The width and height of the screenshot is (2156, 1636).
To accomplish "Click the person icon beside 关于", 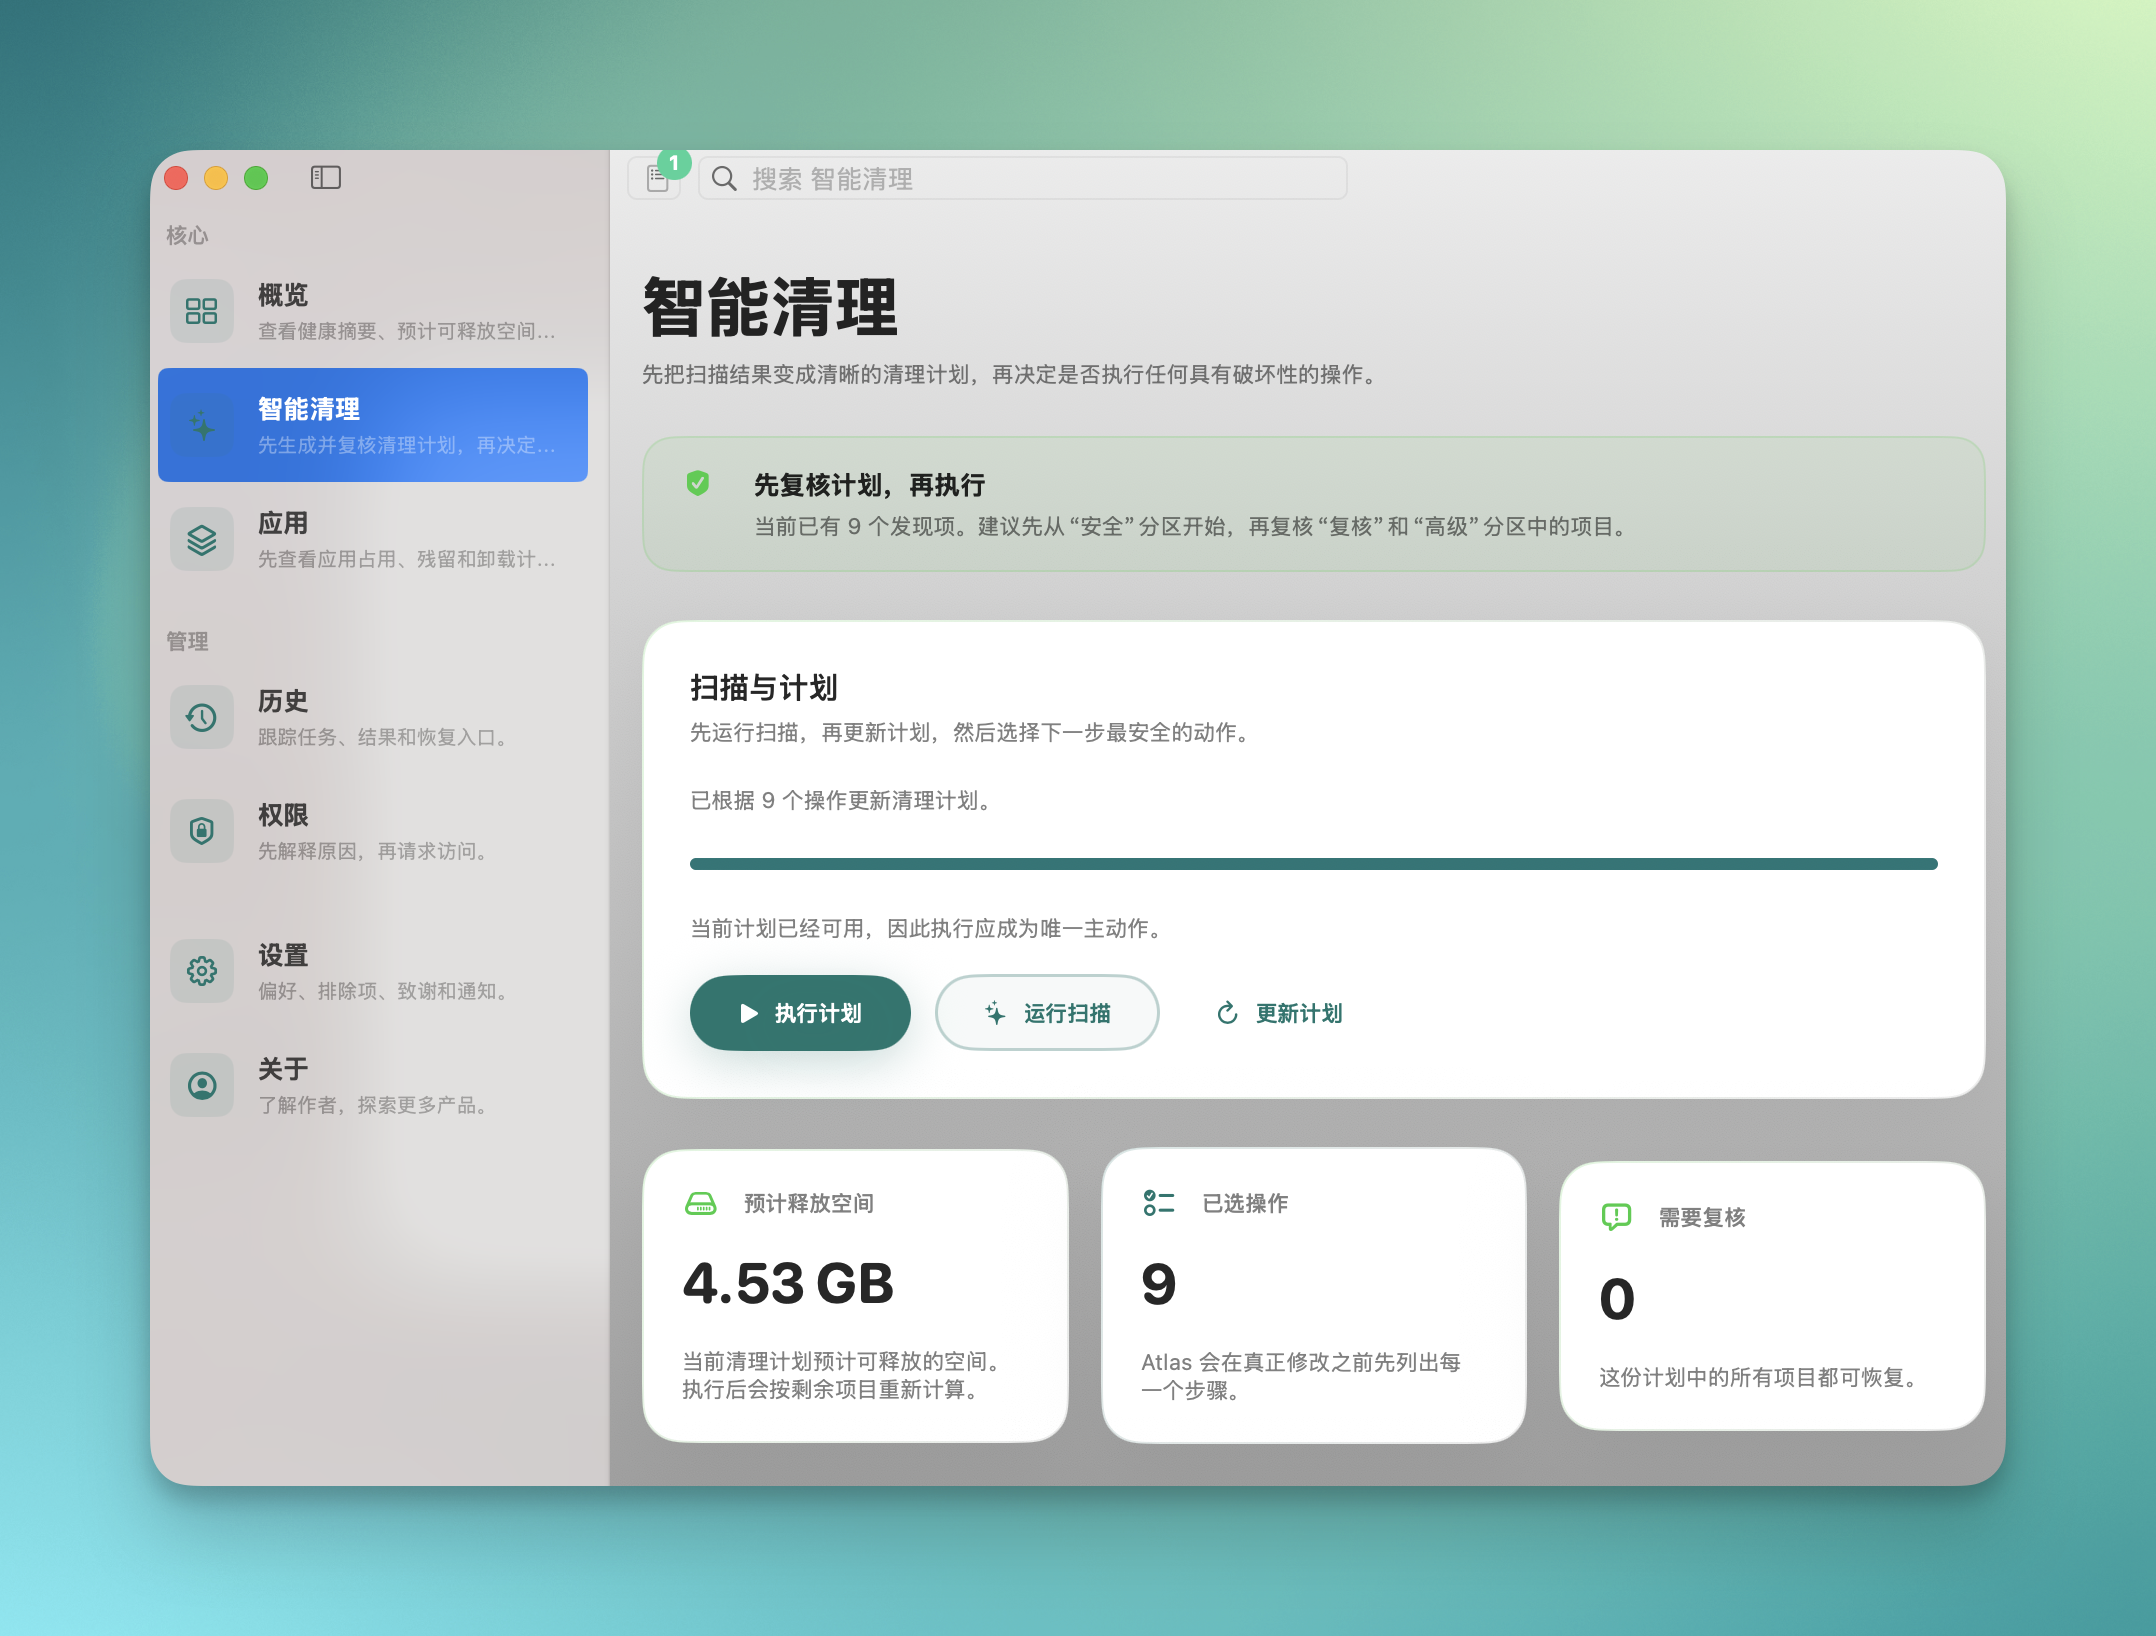I will tap(202, 1084).
